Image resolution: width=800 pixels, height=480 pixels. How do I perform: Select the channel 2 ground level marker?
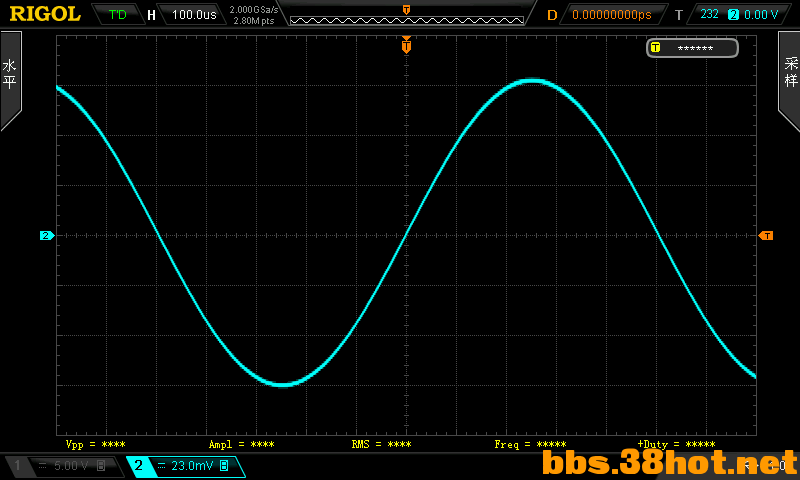pyautogui.click(x=46, y=236)
